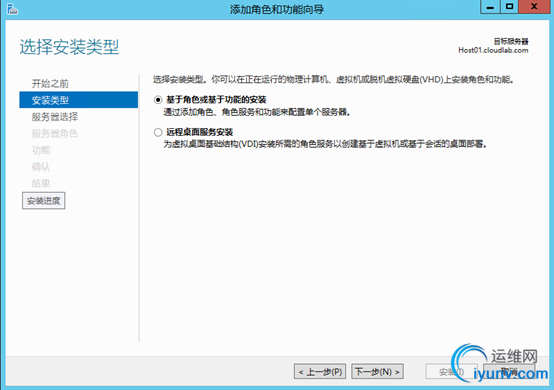This screenshot has width=554, height=390.
Task: Maximize the wizard window
Action: 509,7
